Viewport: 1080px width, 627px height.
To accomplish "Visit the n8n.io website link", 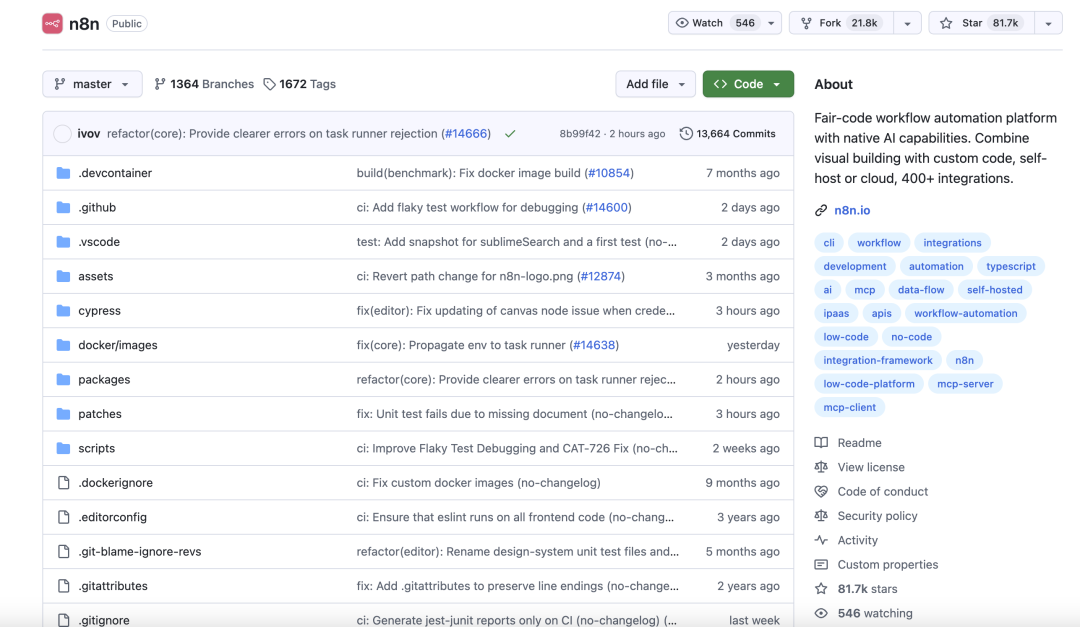I will [852, 211].
